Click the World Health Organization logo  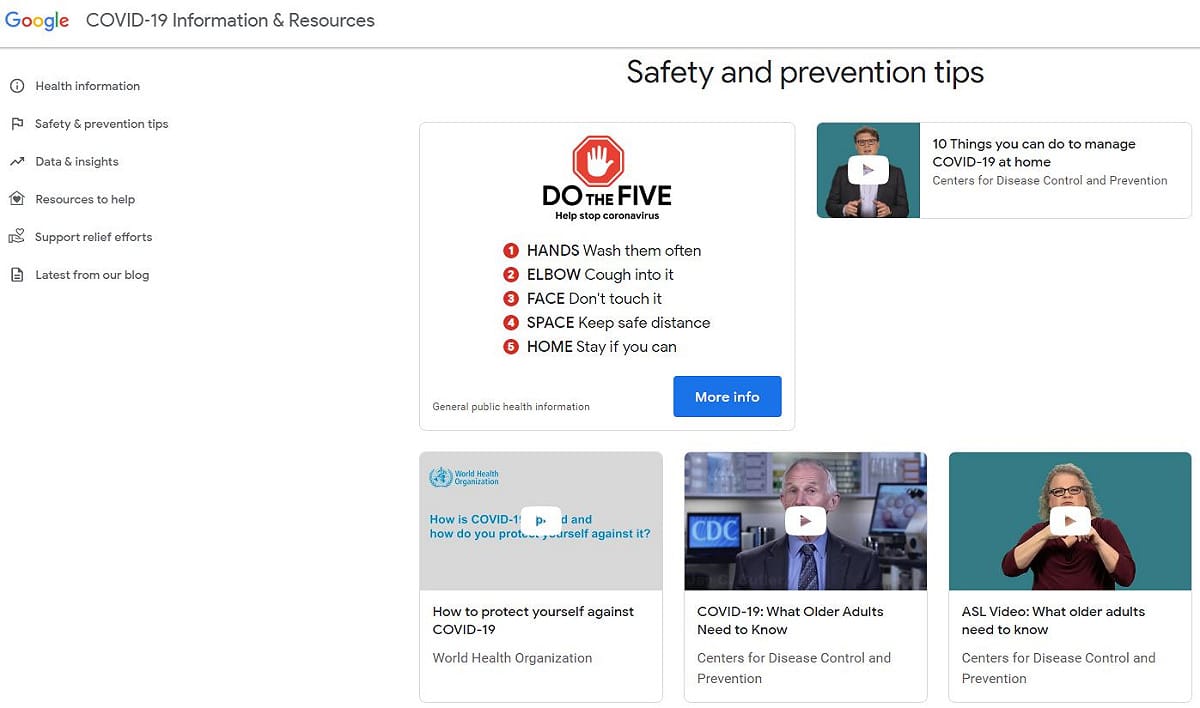click(464, 478)
